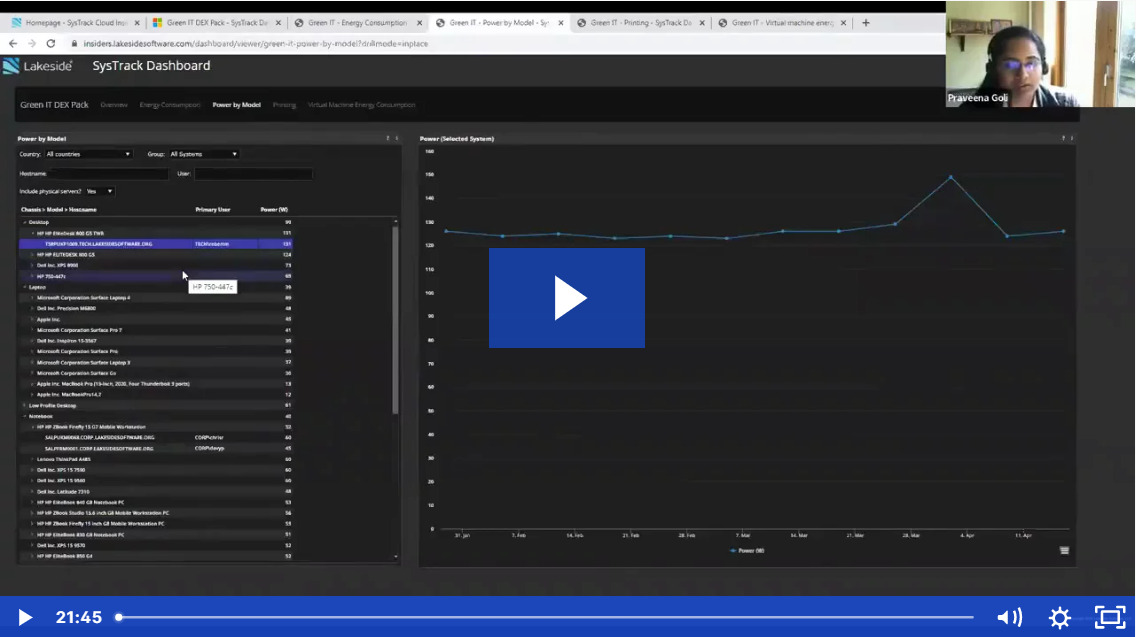Click the Hostname filter field
Image resolution: width=1136 pixels, height=637 pixels.
tap(109, 174)
